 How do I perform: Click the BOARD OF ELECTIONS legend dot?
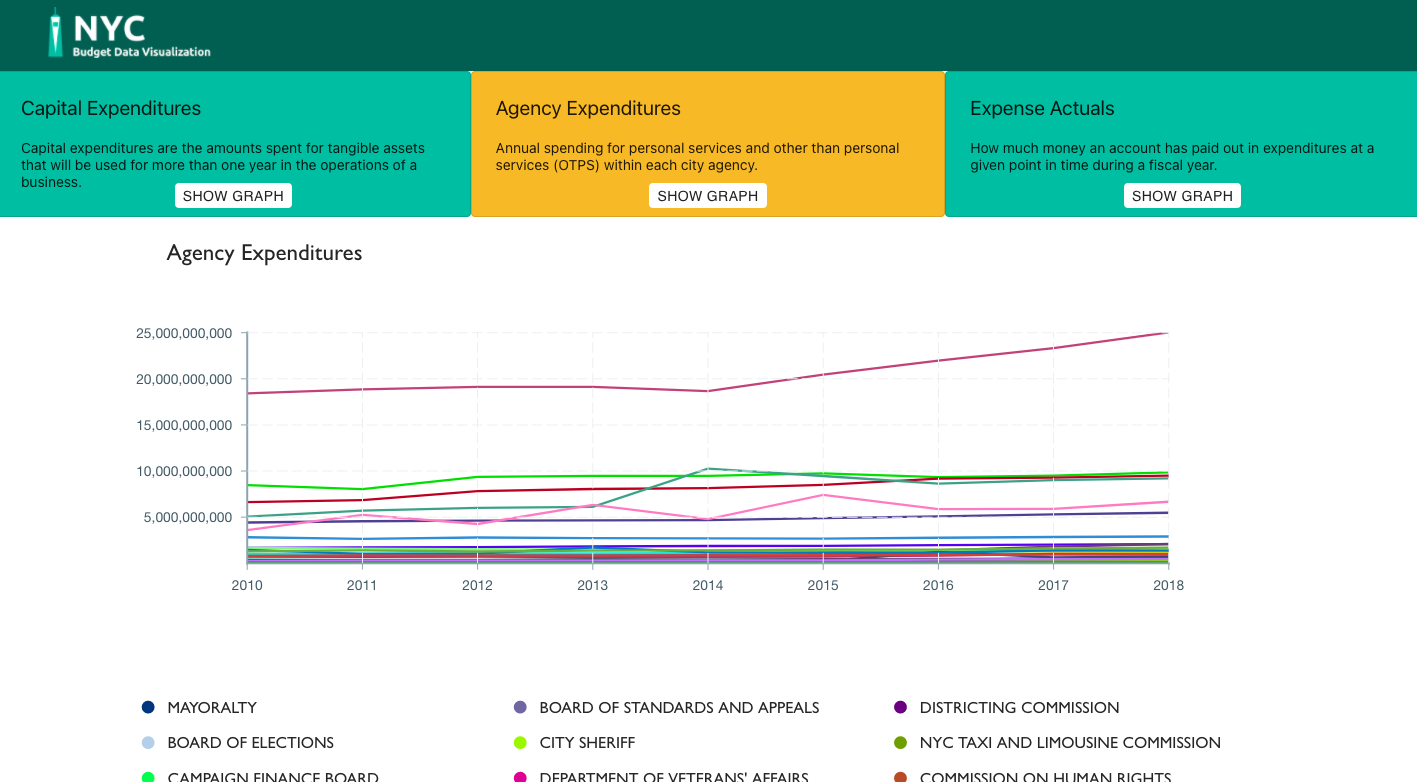149,743
